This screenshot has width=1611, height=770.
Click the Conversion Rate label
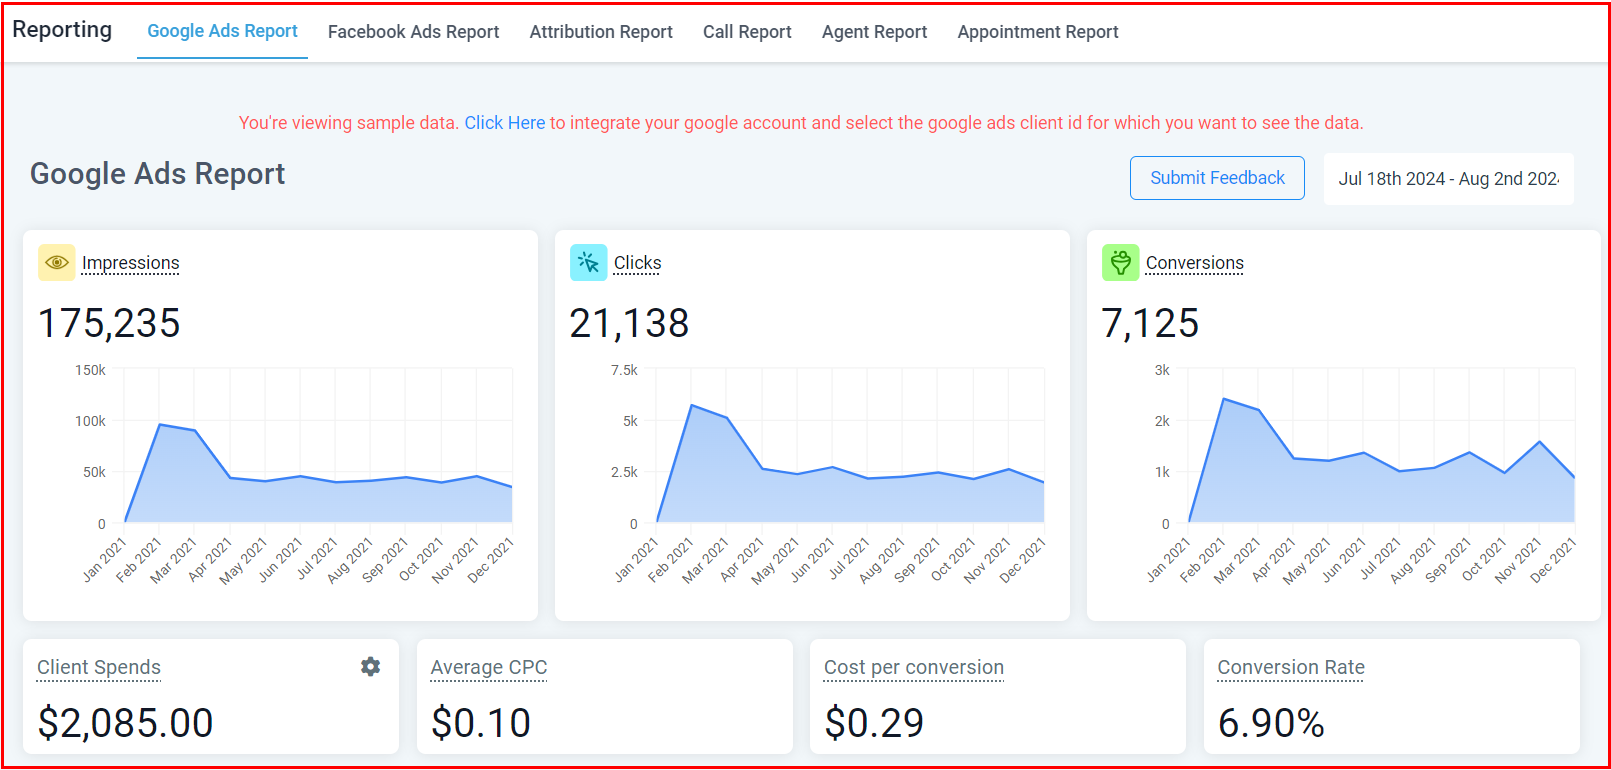1290,667
